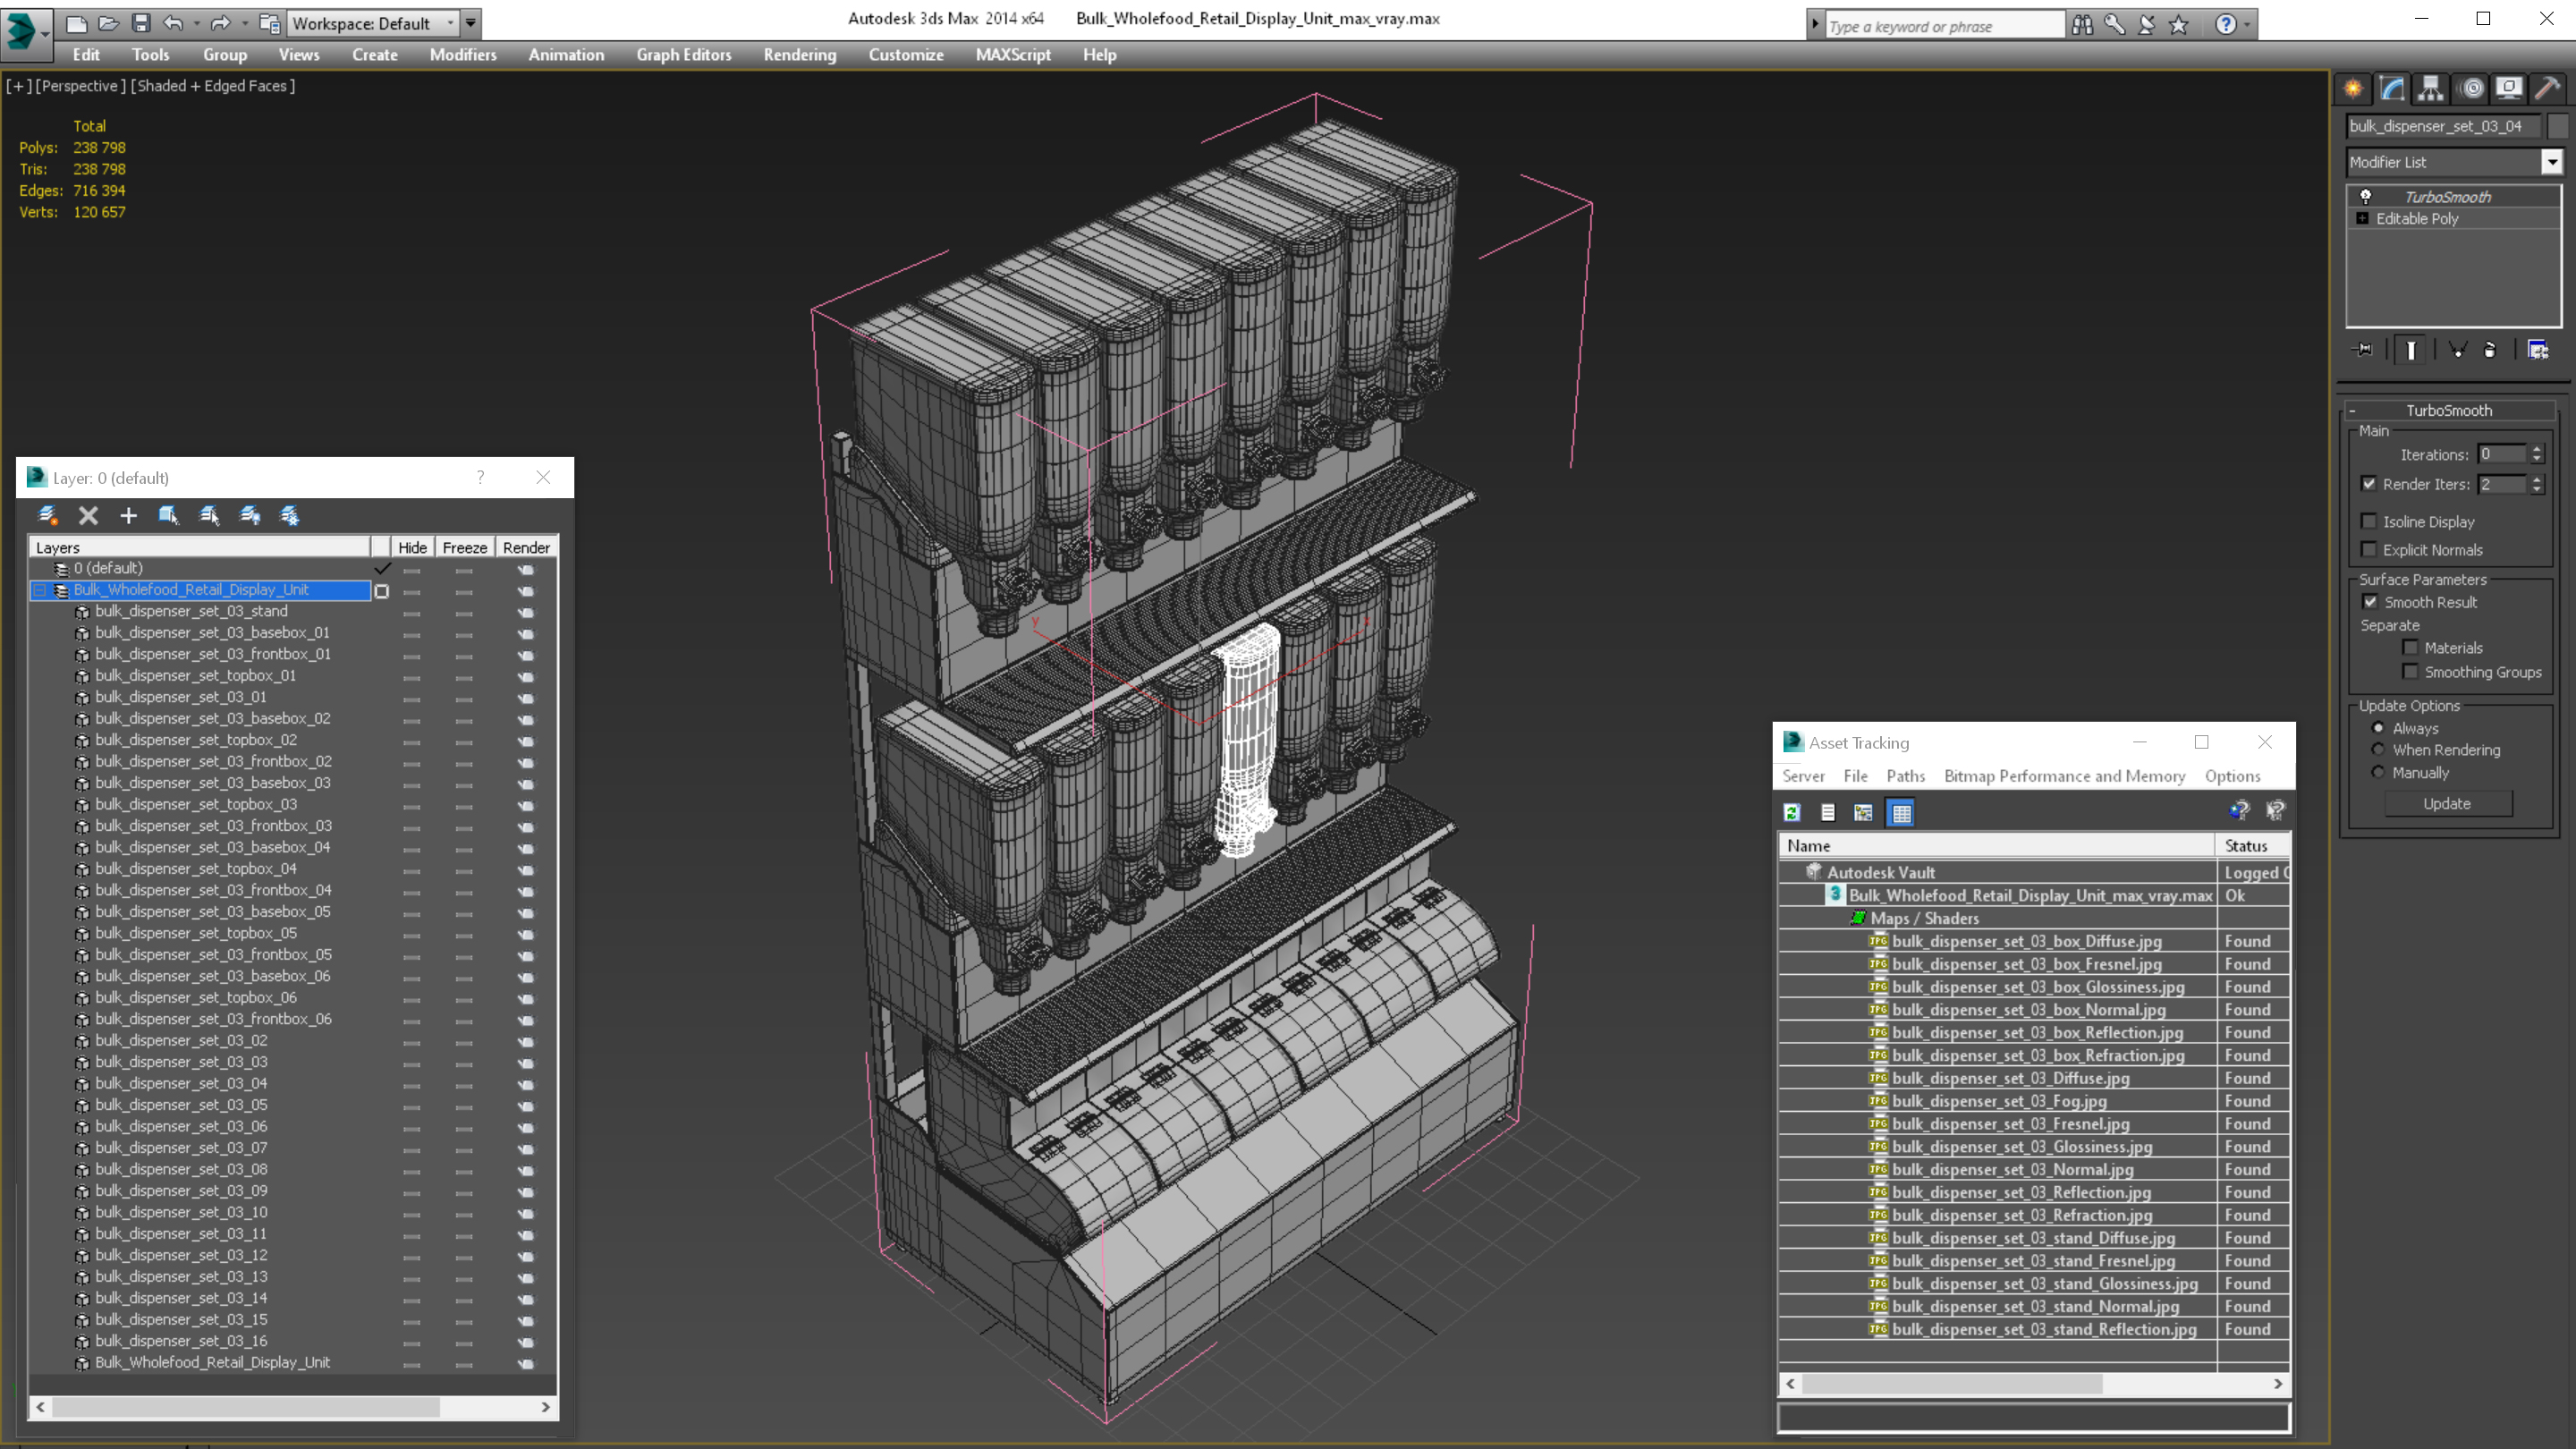This screenshot has height=1449, width=2576.
Task: Open the Utilities hammer tab icon
Action: coord(2547,89)
